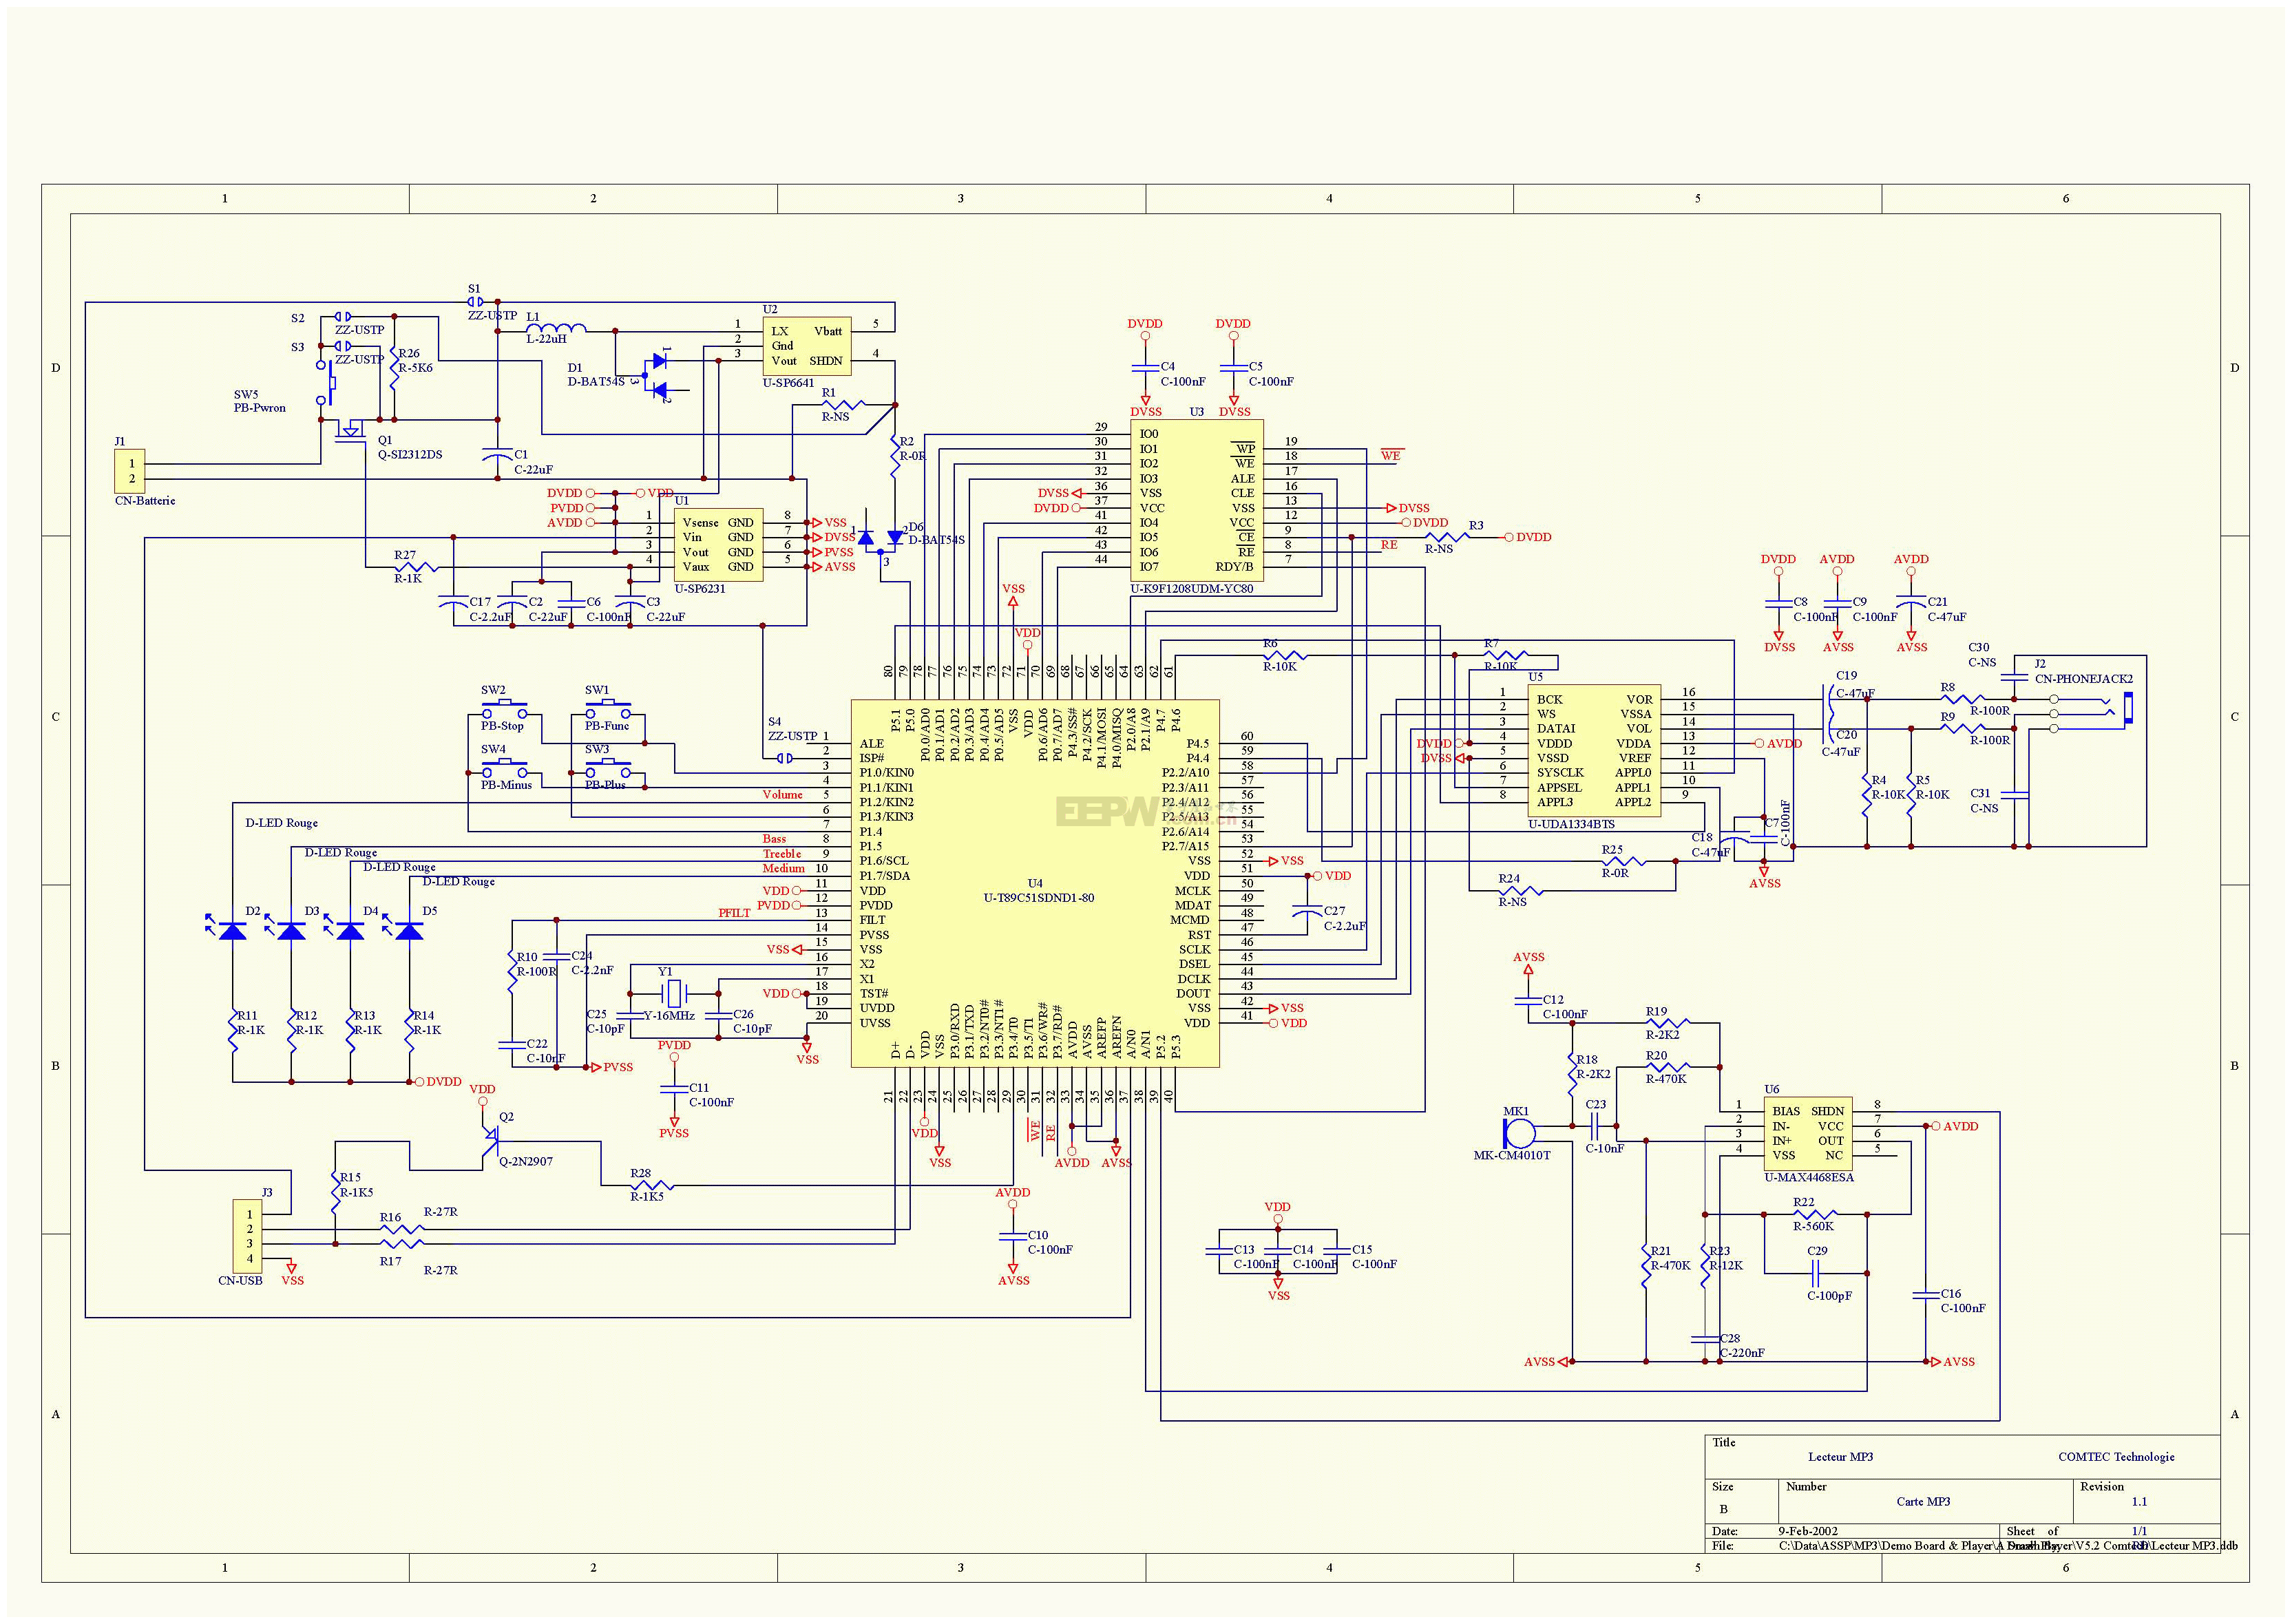Select the U2 SP6641 regulator block
The image size is (2292, 1624).
pyautogui.click(x=806, y=346)
